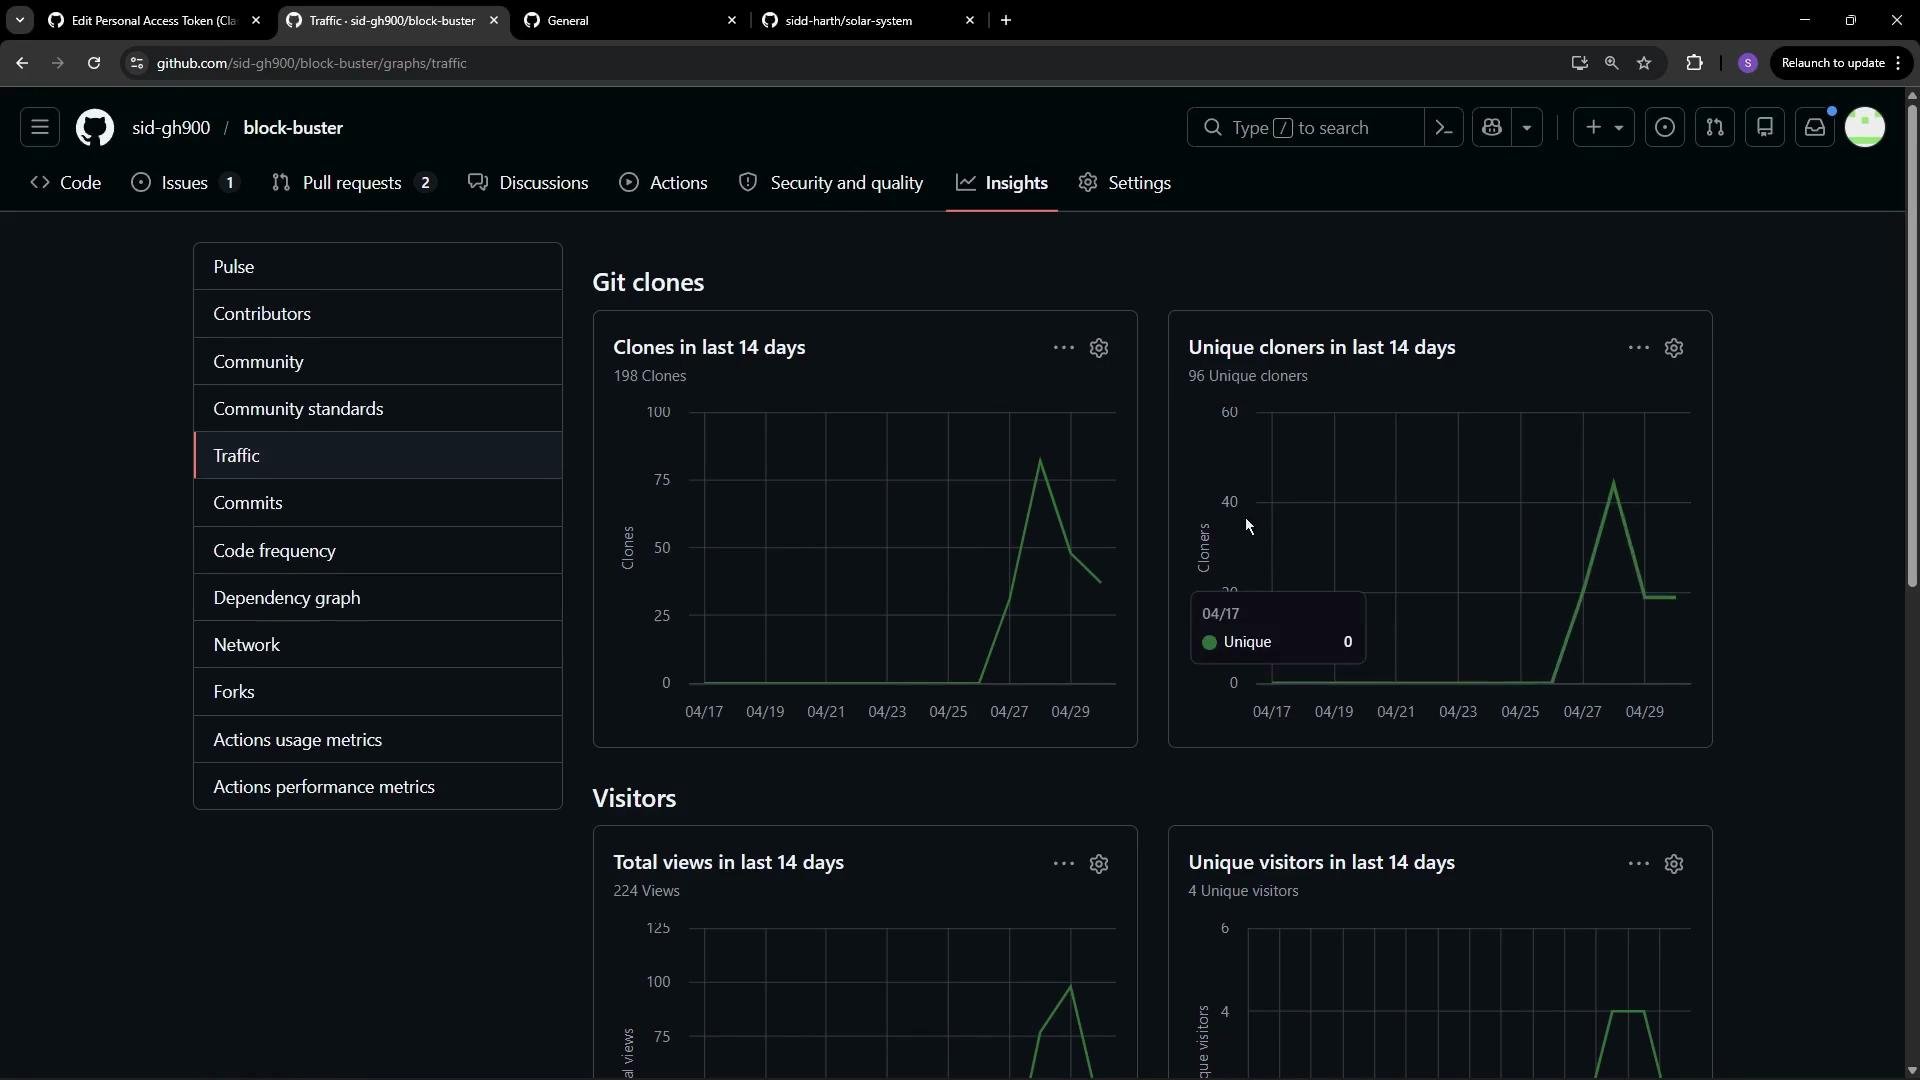Viewport: 1920px width, 1080px height.
Task: Open settings gear for Unique cloners chart
Action: pos(1674,348)
